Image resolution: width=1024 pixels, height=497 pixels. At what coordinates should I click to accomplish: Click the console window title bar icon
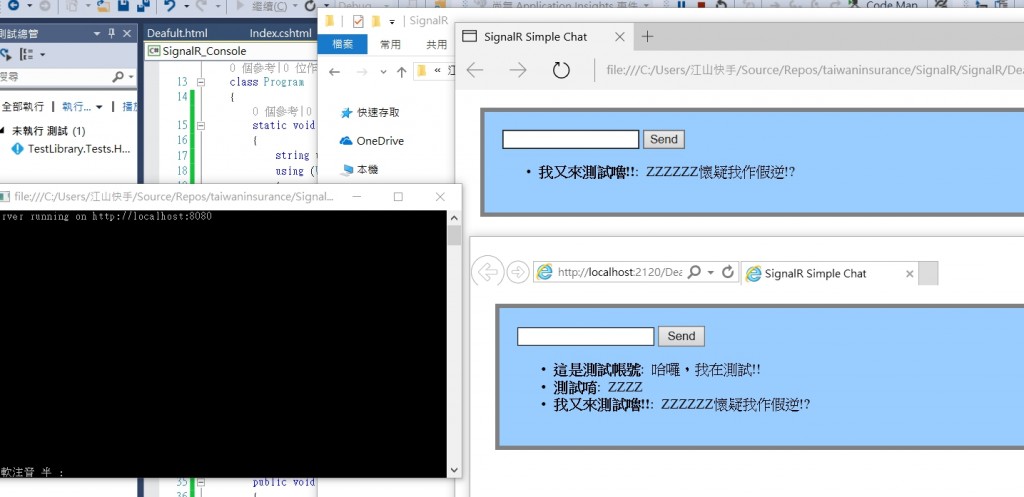tap(5, 197)
